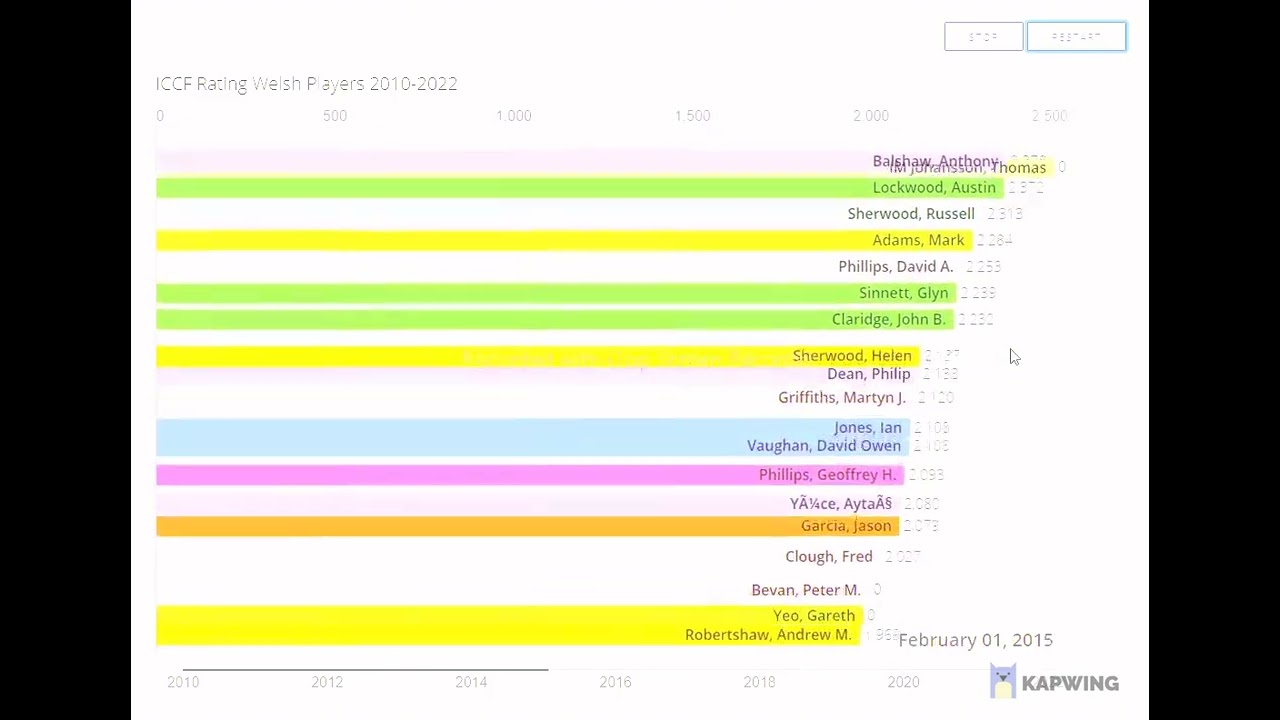Click 2018 on the timeline axis

coord(759,682)
